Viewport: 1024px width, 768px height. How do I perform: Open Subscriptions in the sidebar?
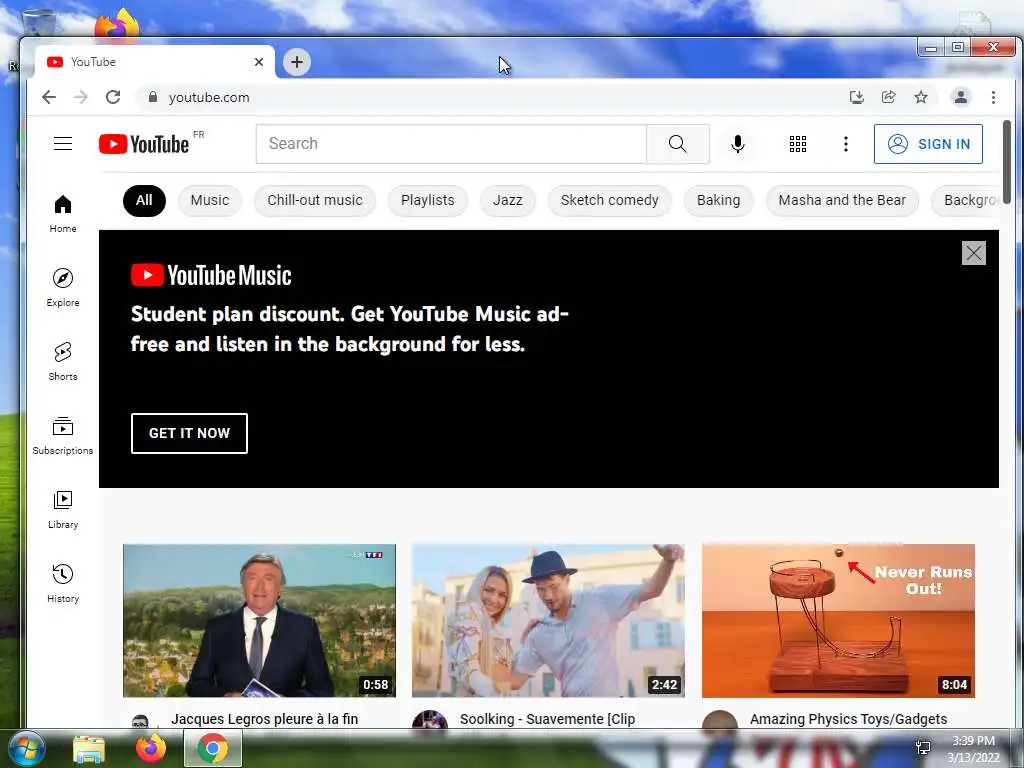63,436
